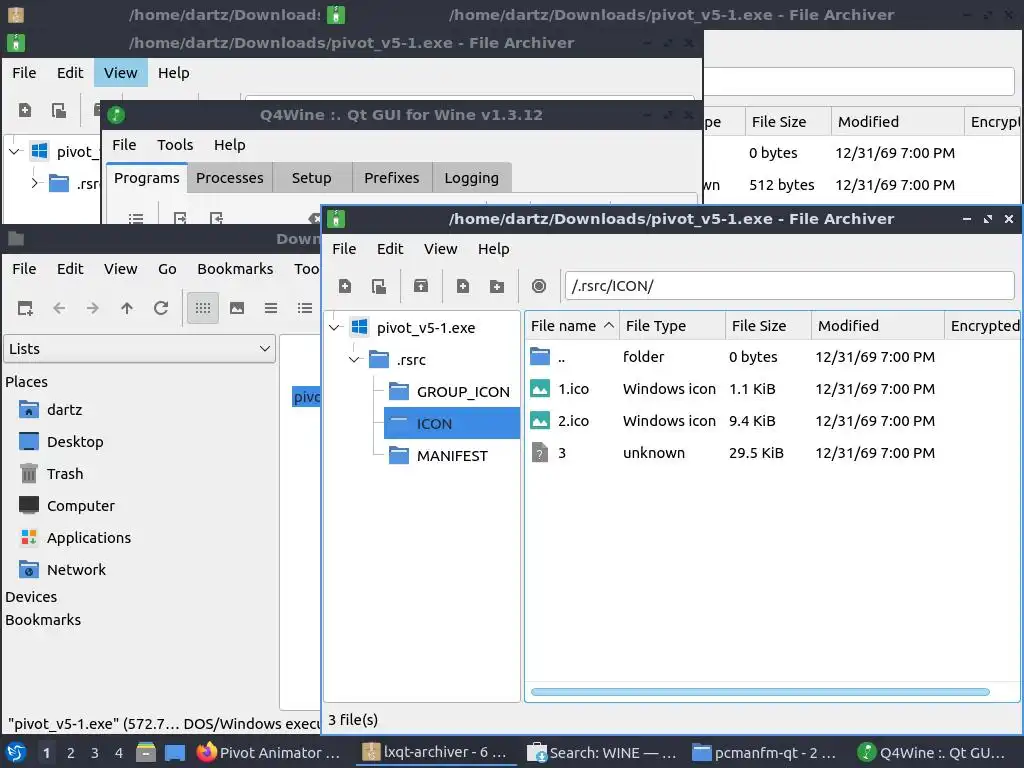Collapse pivot_v5-1.exe tree node in front archiver
The width and height of the screenshot is (1024, 768).
click(x=335, y=327)
